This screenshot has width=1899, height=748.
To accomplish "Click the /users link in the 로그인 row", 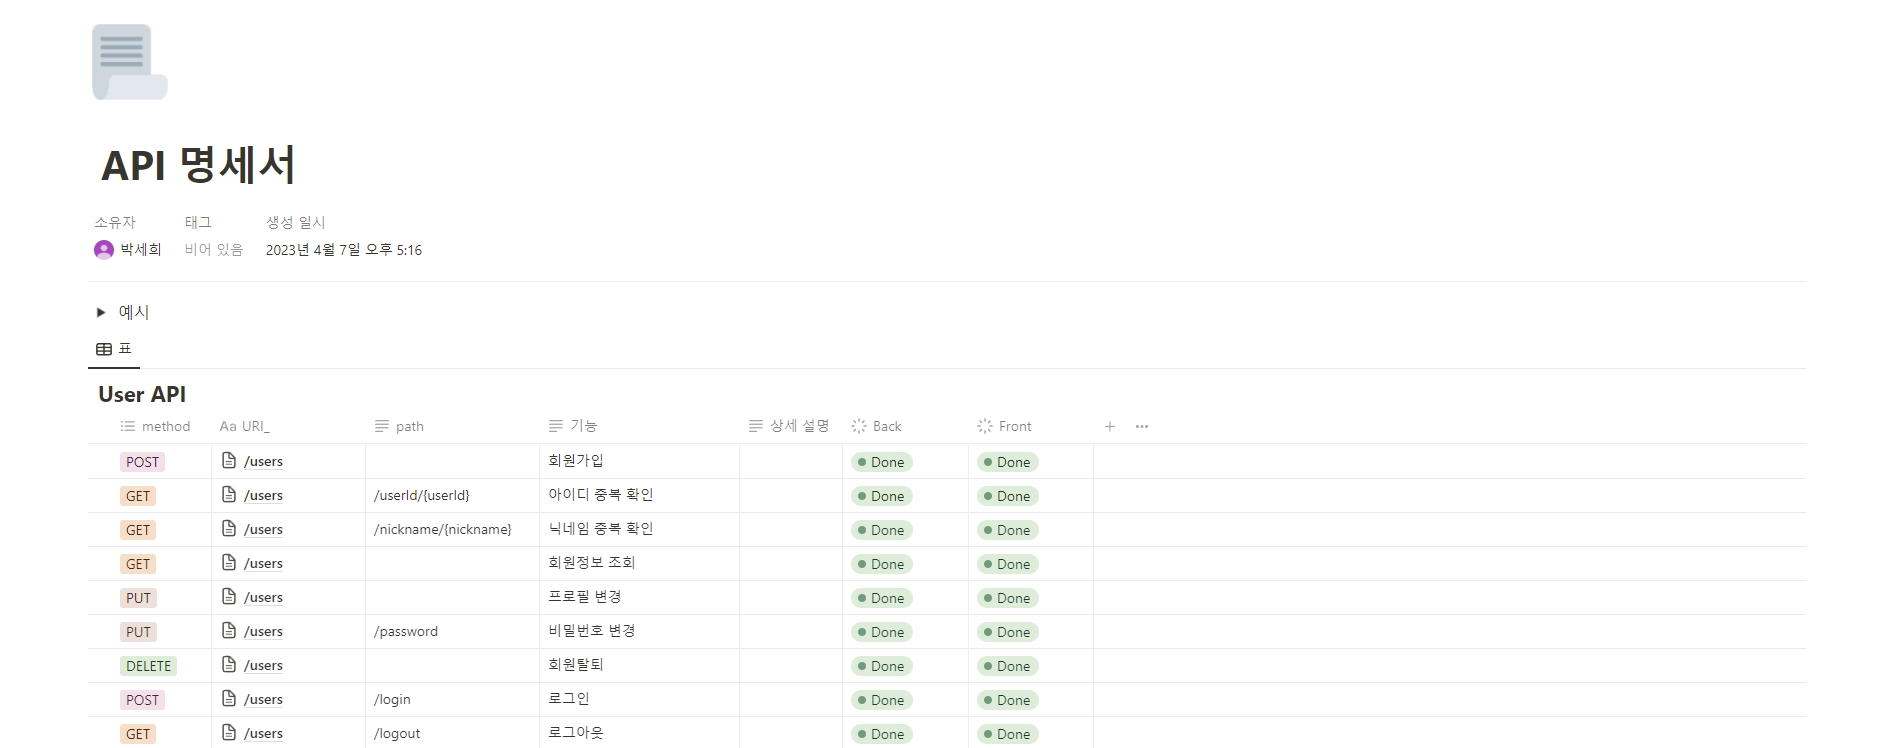I will 263,700.
